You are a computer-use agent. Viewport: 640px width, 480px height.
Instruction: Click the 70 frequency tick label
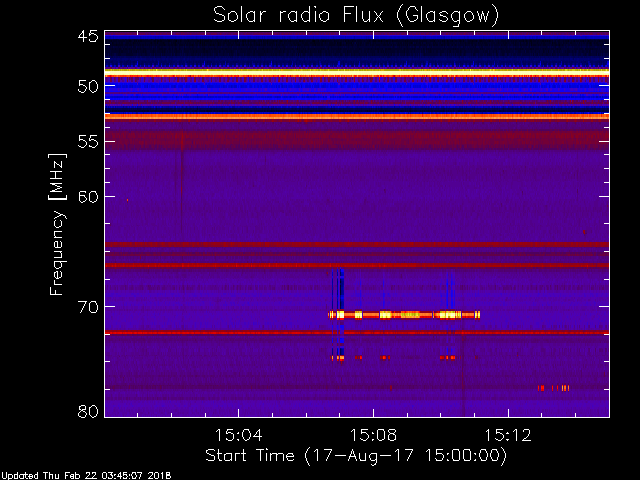(x=88, y=307)
